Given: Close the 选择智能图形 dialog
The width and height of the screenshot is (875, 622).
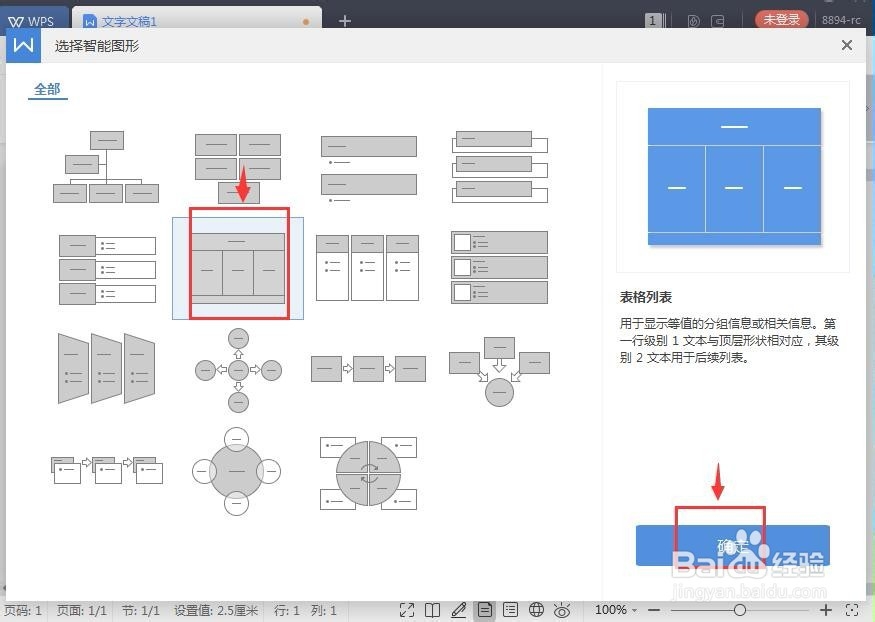Looking at the screenshot, I should pos(847,45).
